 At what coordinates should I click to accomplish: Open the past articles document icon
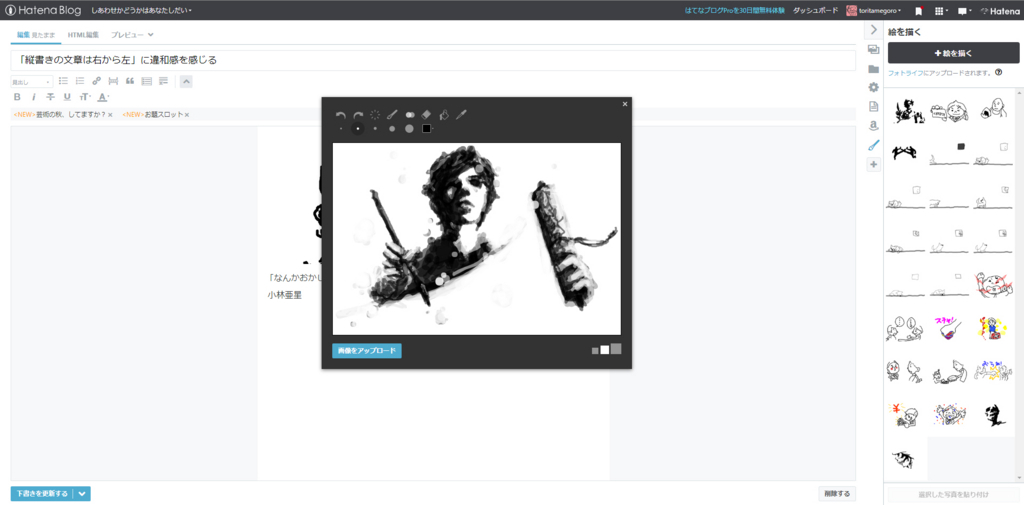pos(874,106)
